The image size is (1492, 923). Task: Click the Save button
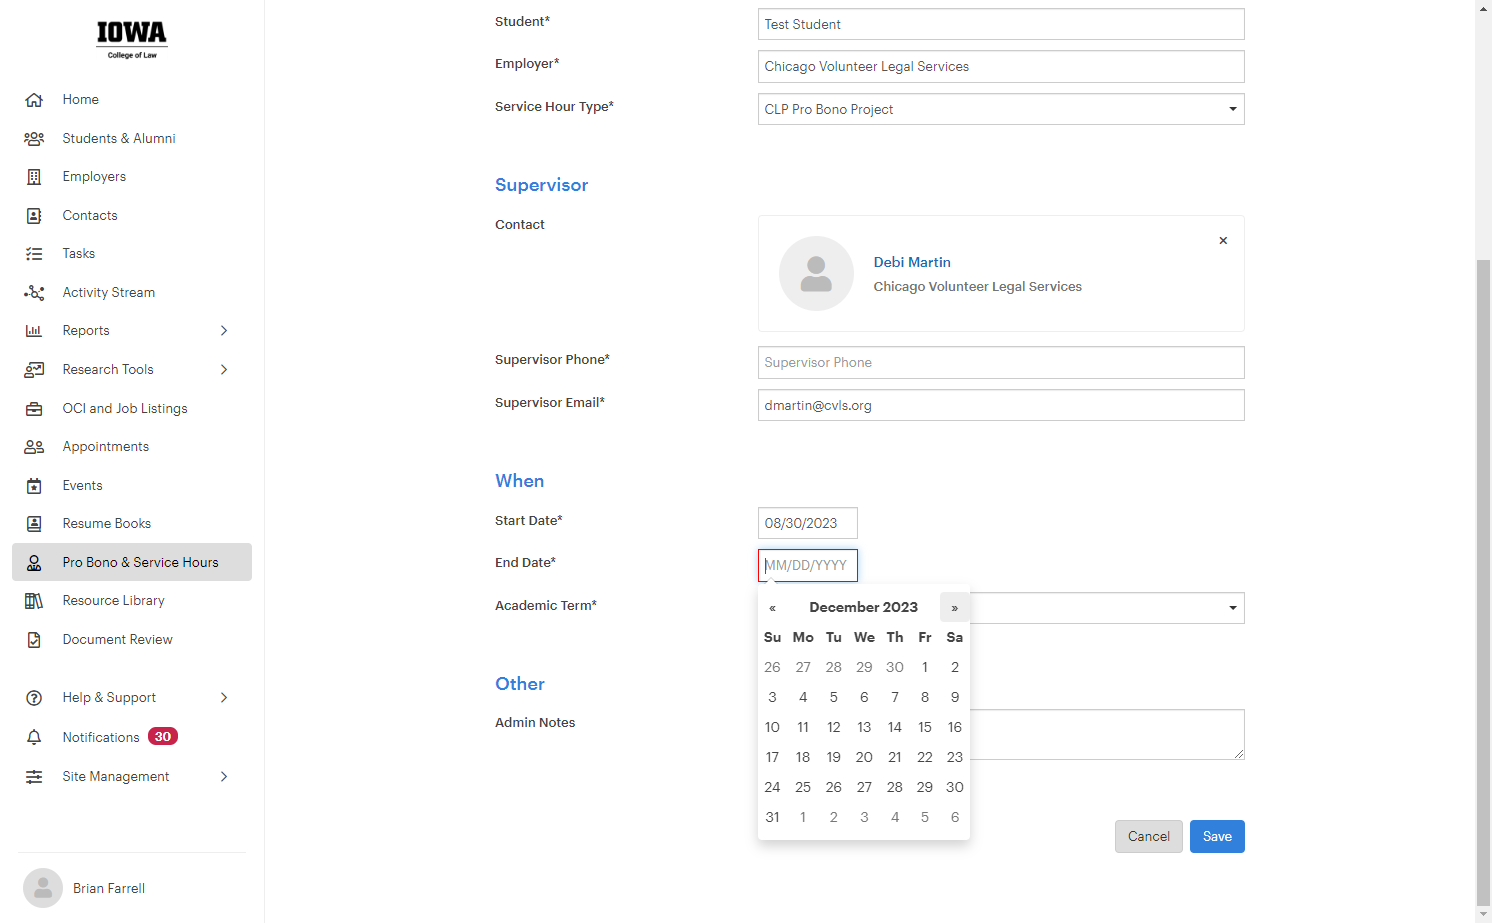click(x=1217, y=837)
